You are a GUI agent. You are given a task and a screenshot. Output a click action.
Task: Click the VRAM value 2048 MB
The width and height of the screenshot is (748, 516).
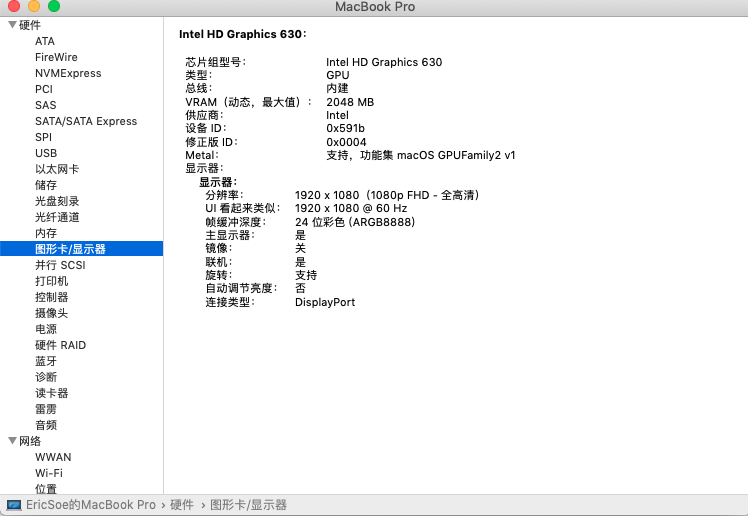(350, 102)
